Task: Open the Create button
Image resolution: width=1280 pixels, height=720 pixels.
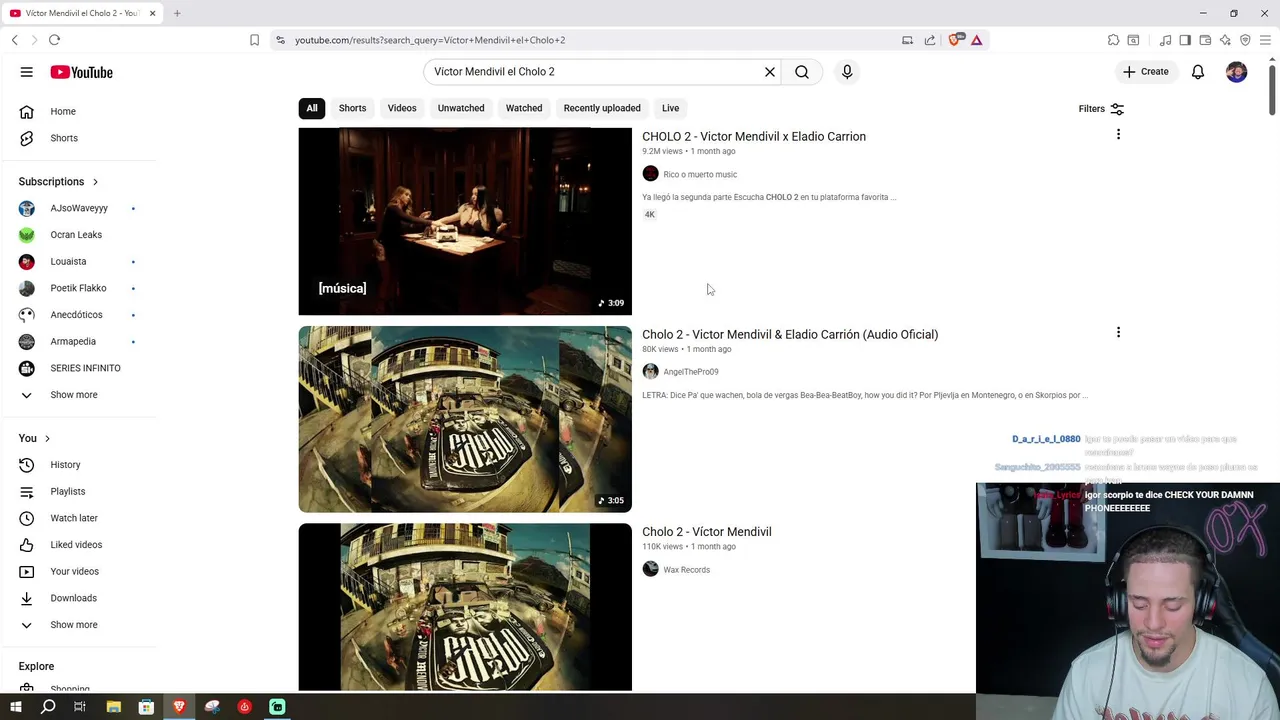Action: point(1146,72)
